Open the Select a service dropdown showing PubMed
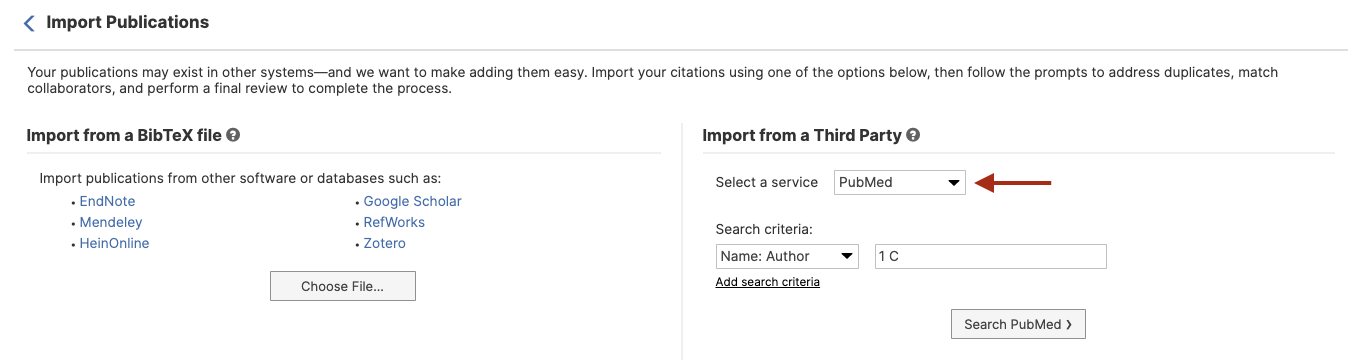The height and width of the screenshot is (360, 1361). click(x=900, y=182)
